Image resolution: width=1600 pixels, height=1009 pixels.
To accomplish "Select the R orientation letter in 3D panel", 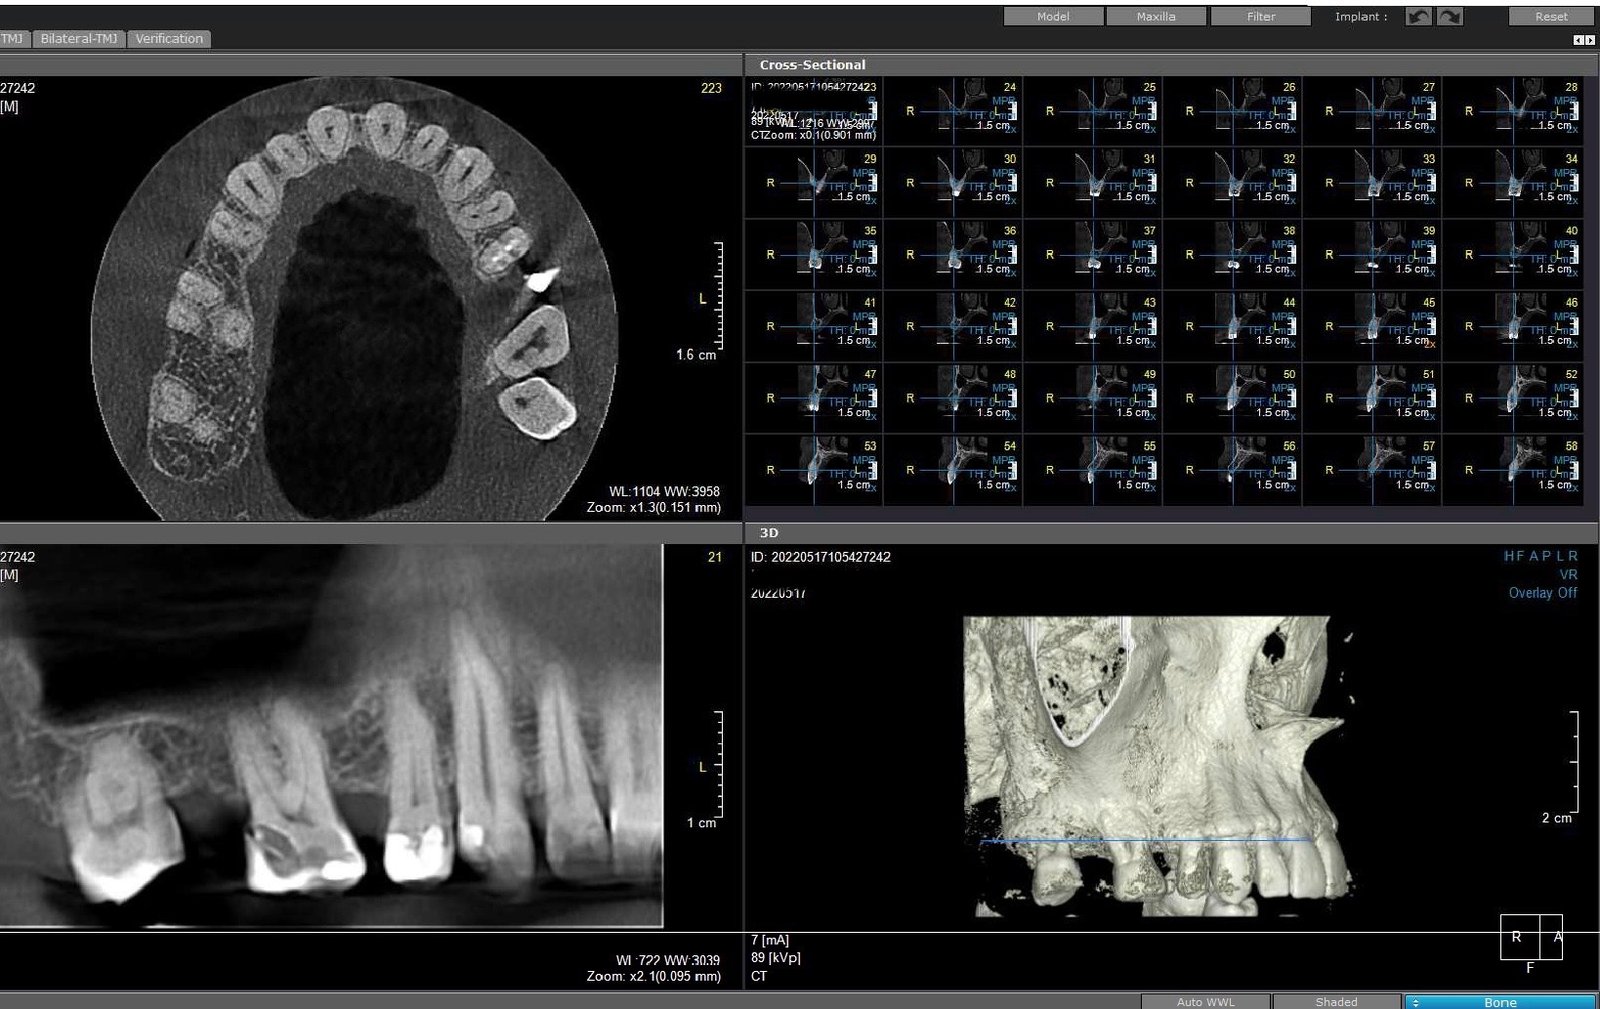I will [1572, 555].
